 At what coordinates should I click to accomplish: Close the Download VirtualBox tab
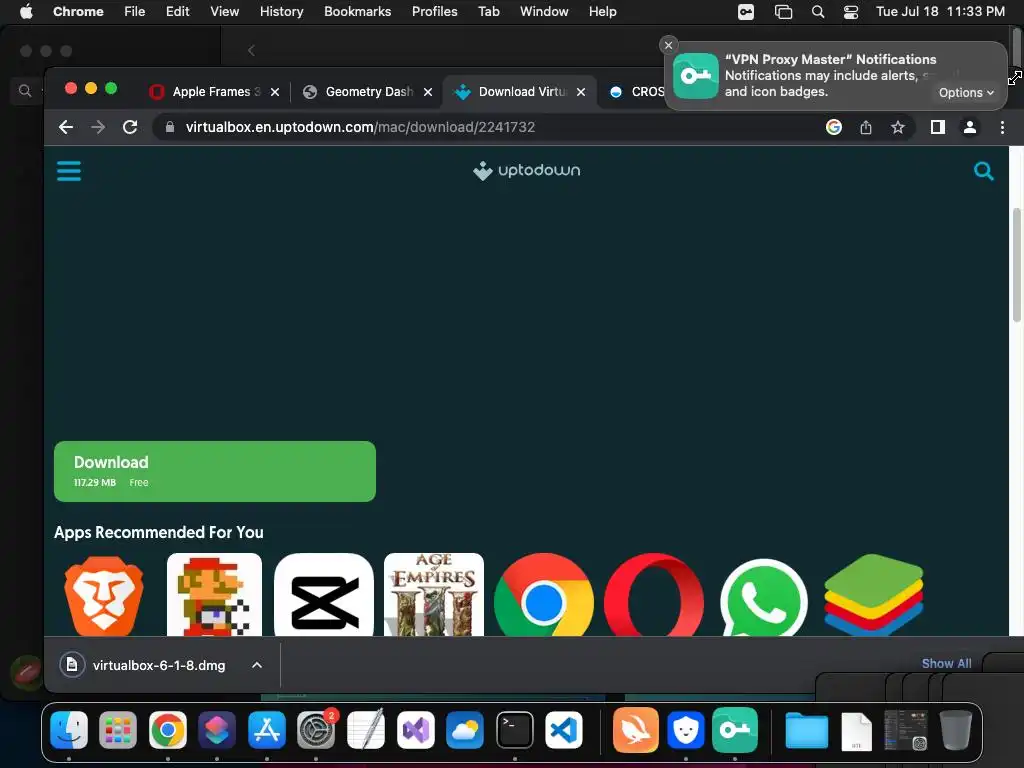581,92
